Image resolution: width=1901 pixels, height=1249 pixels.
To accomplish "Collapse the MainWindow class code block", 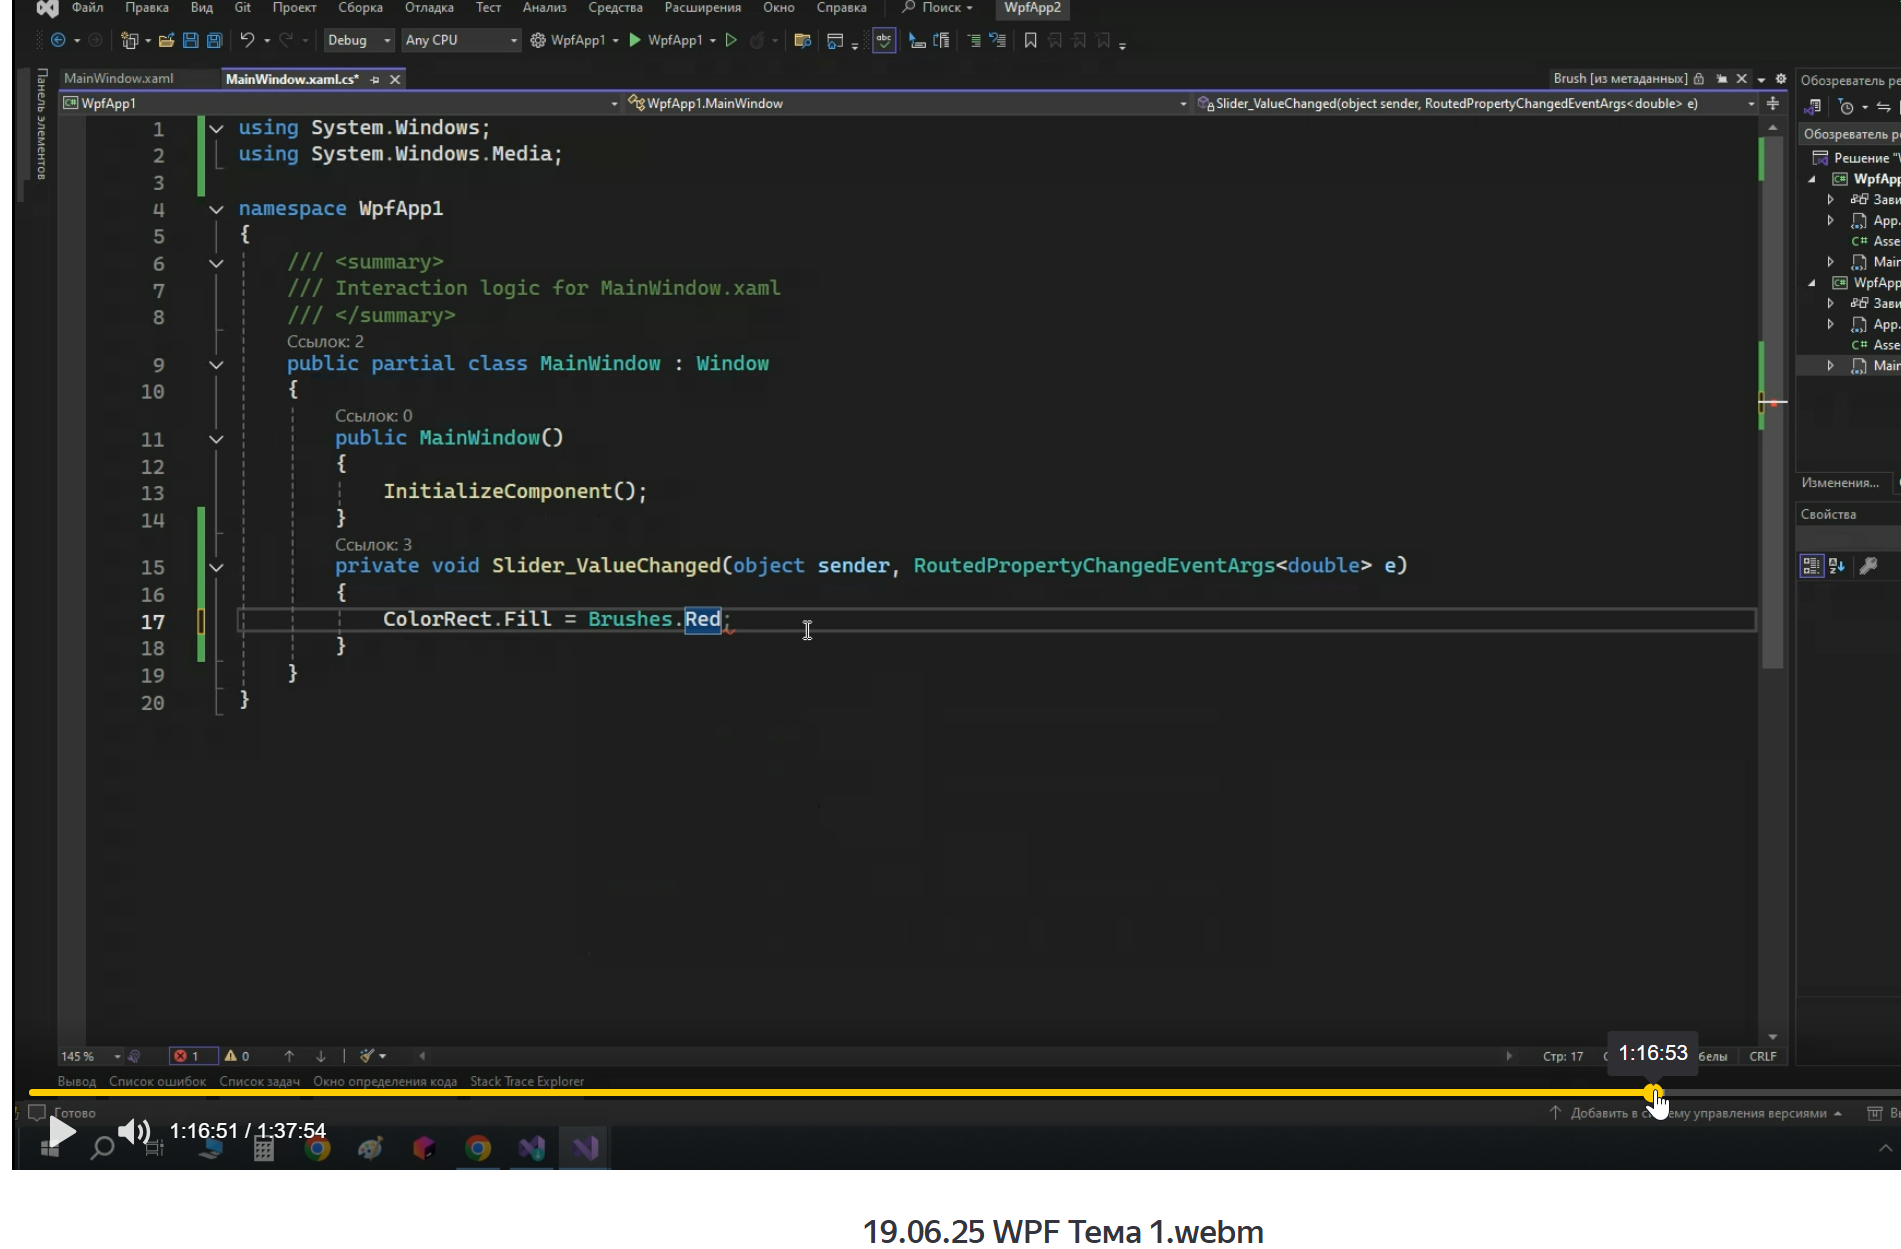I will (216, 365).
